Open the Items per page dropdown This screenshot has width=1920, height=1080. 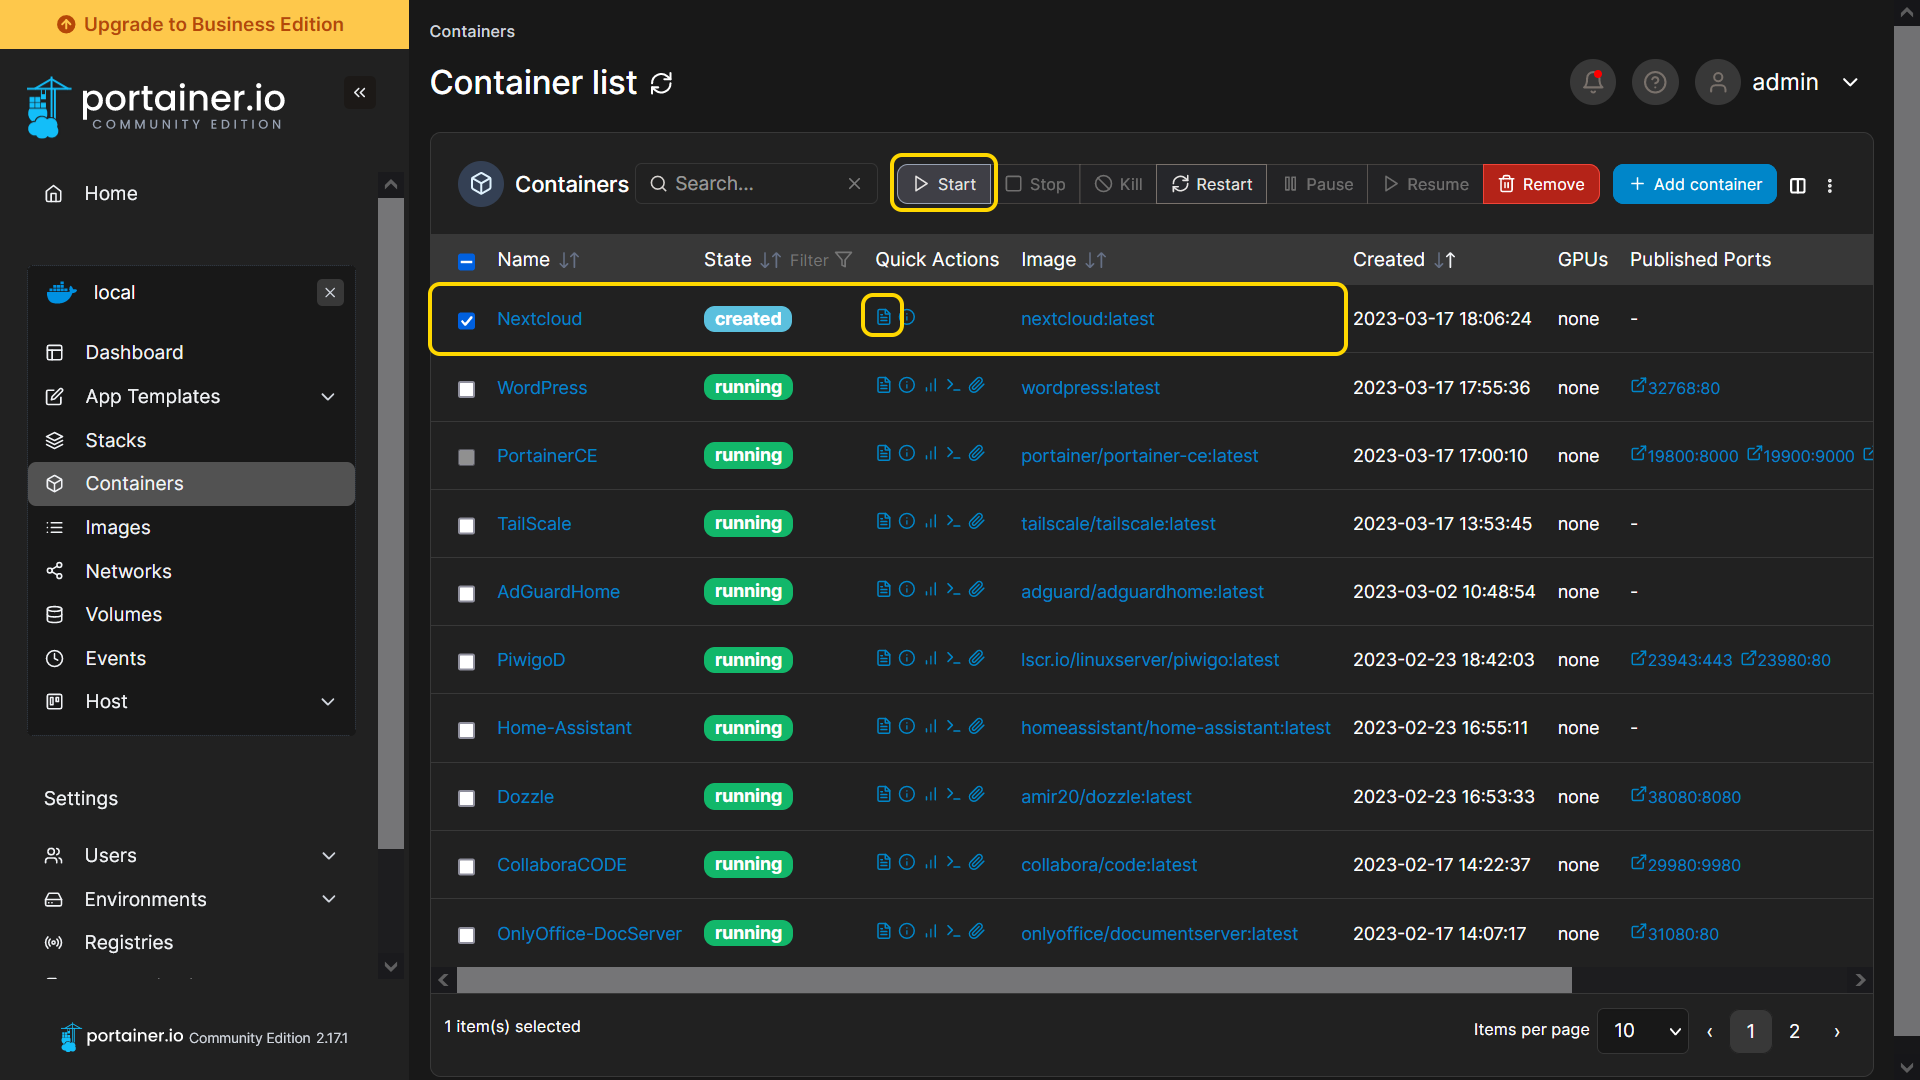point(1643,1031)
